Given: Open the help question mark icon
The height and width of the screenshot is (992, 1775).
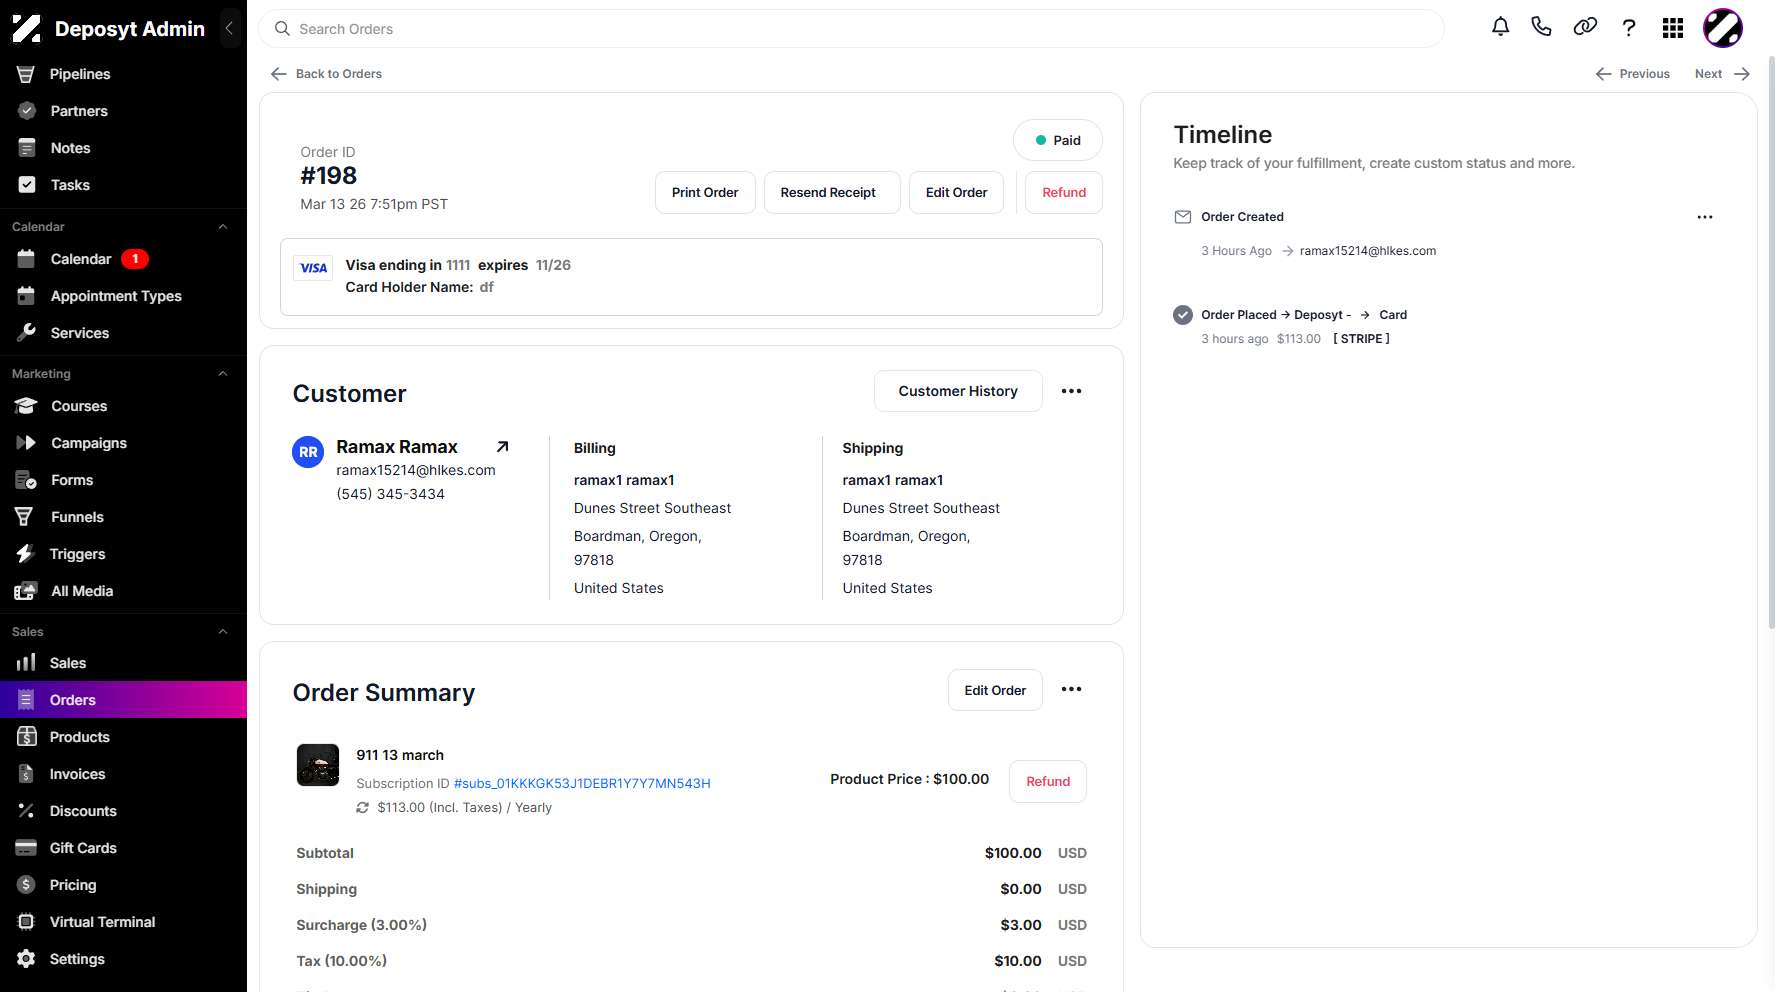Looking at the screenshot, I should 1629,28.
